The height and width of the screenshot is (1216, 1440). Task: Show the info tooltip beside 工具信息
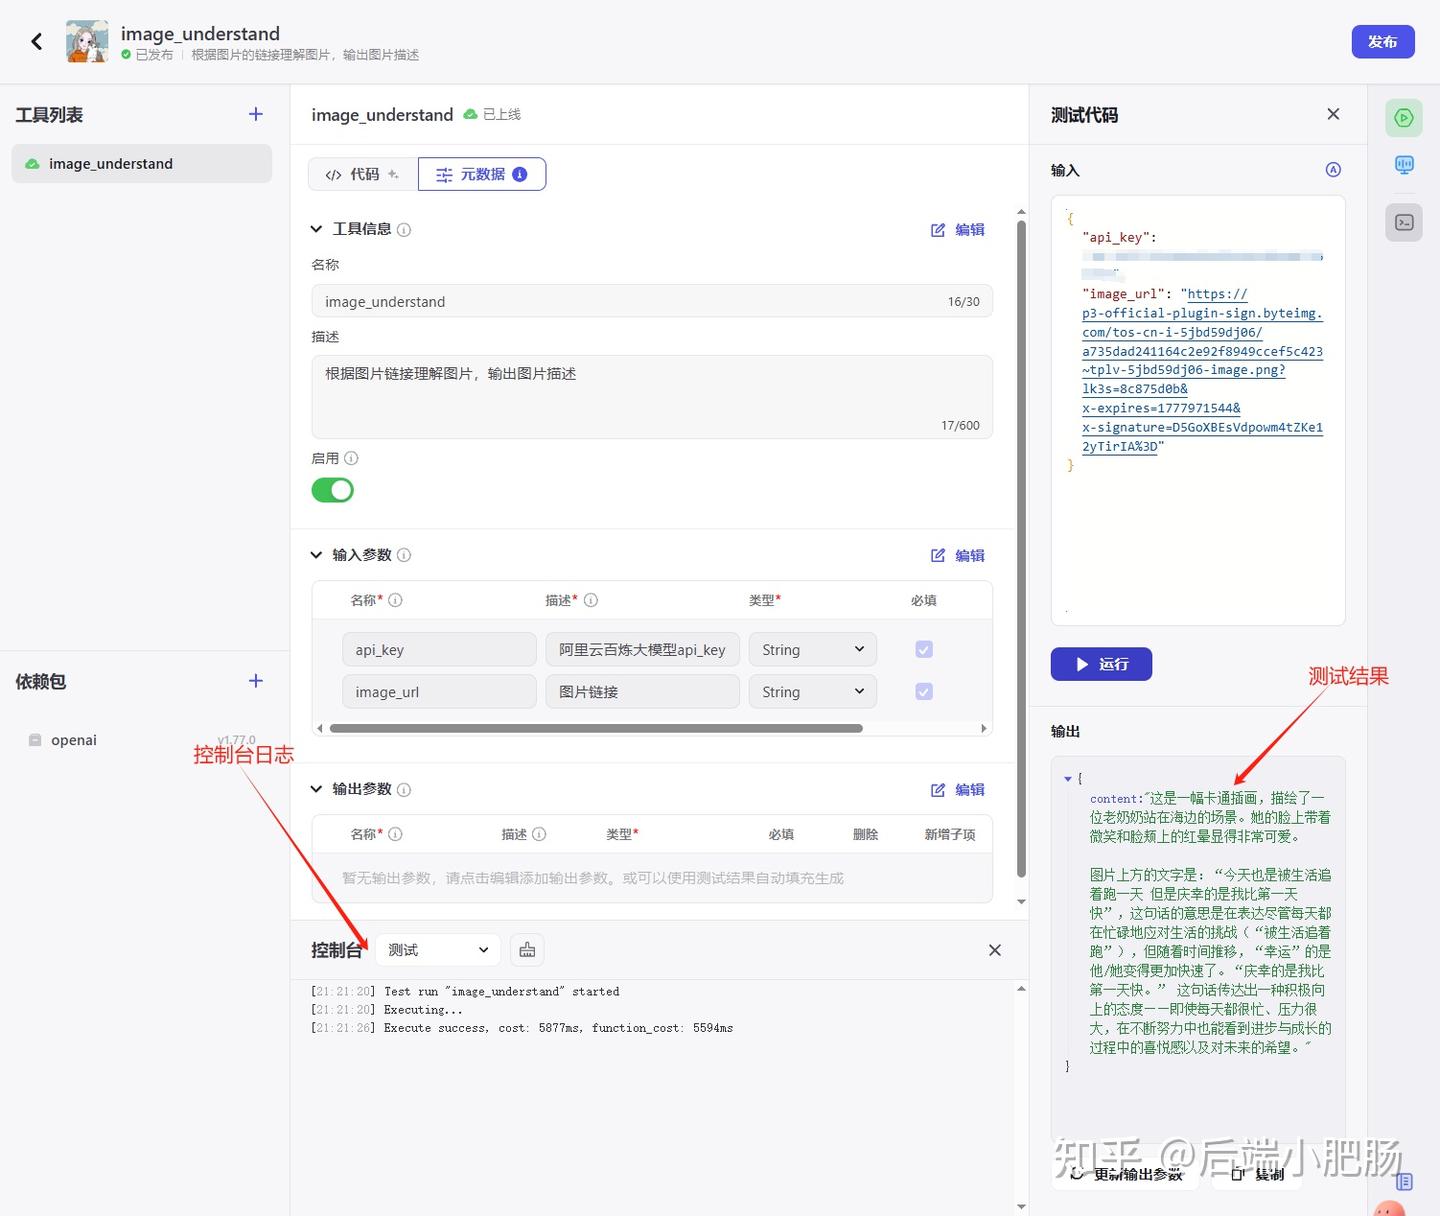click(404, 230)
